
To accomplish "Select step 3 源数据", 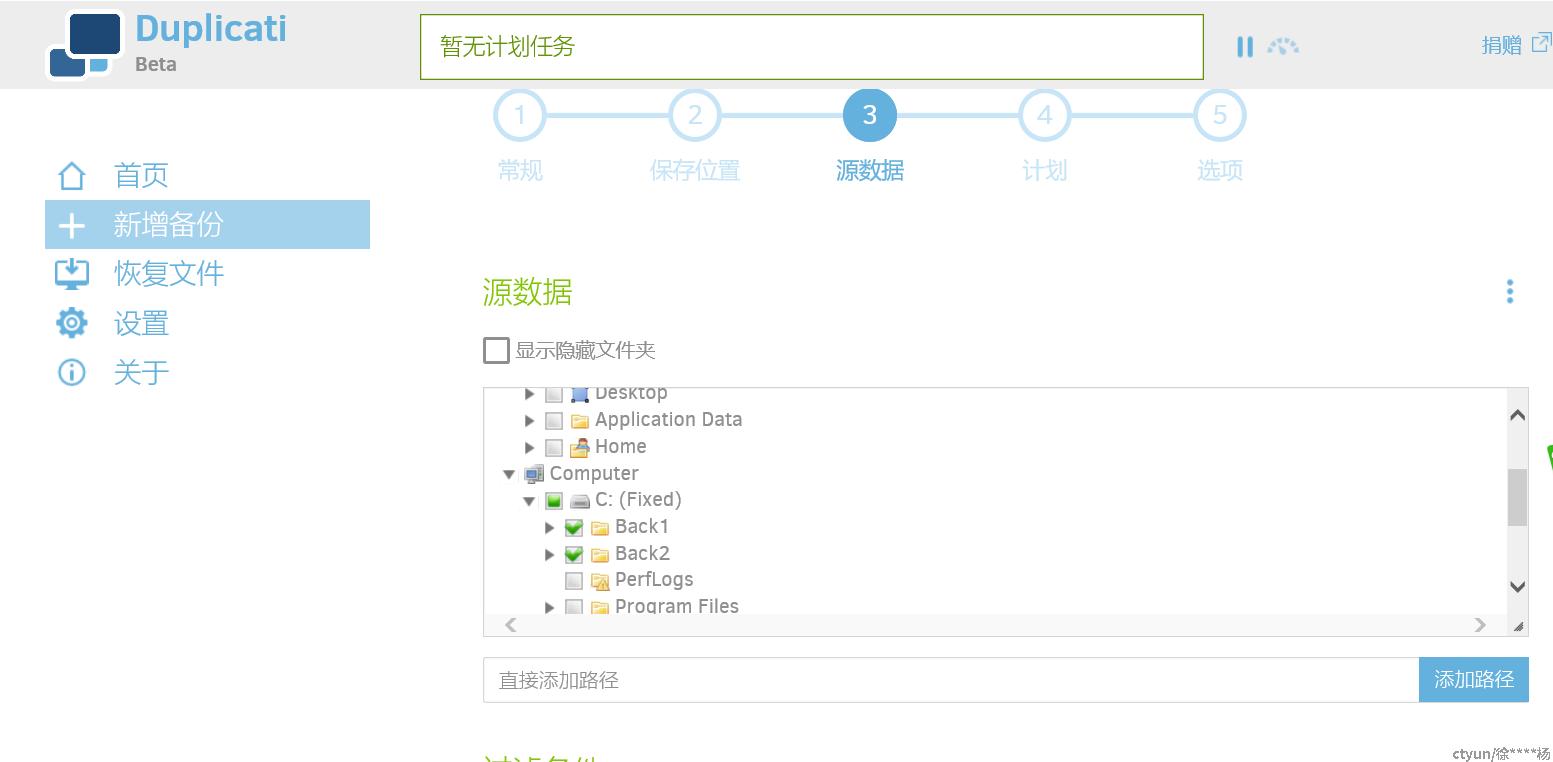I will pos(870,115).
